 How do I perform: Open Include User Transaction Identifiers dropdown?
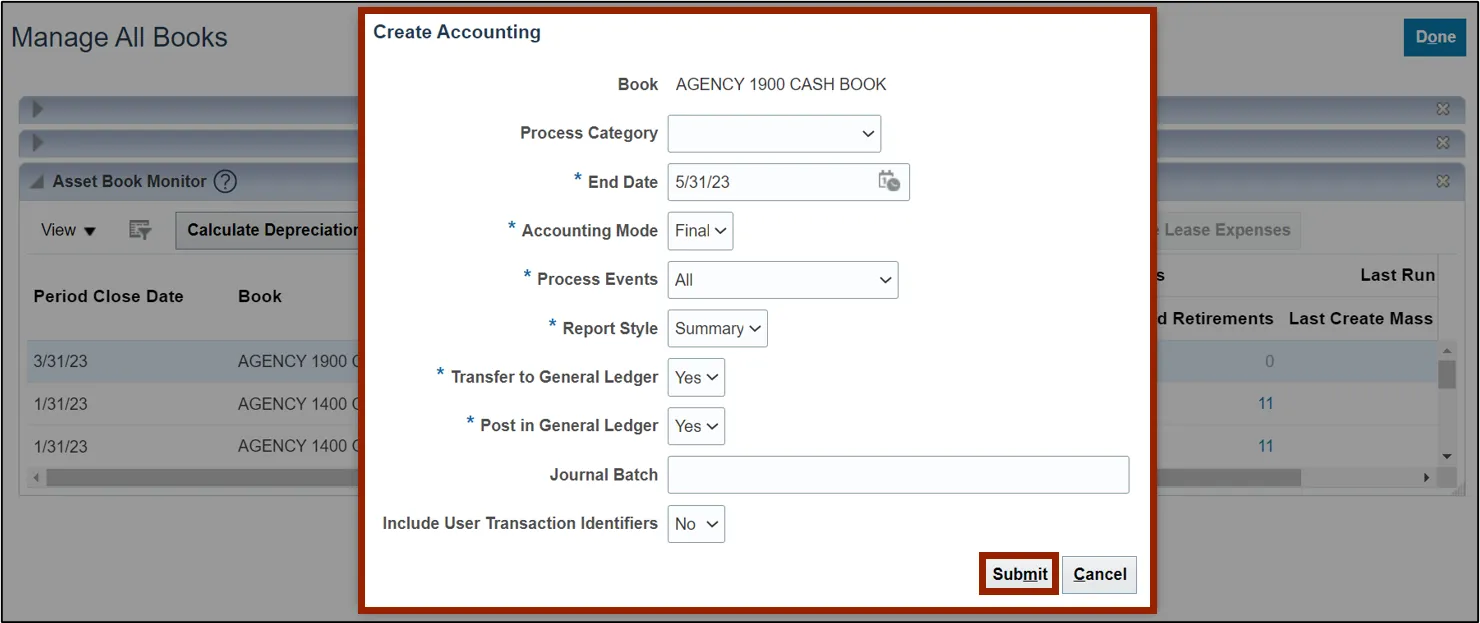click(x=696, y=524)
